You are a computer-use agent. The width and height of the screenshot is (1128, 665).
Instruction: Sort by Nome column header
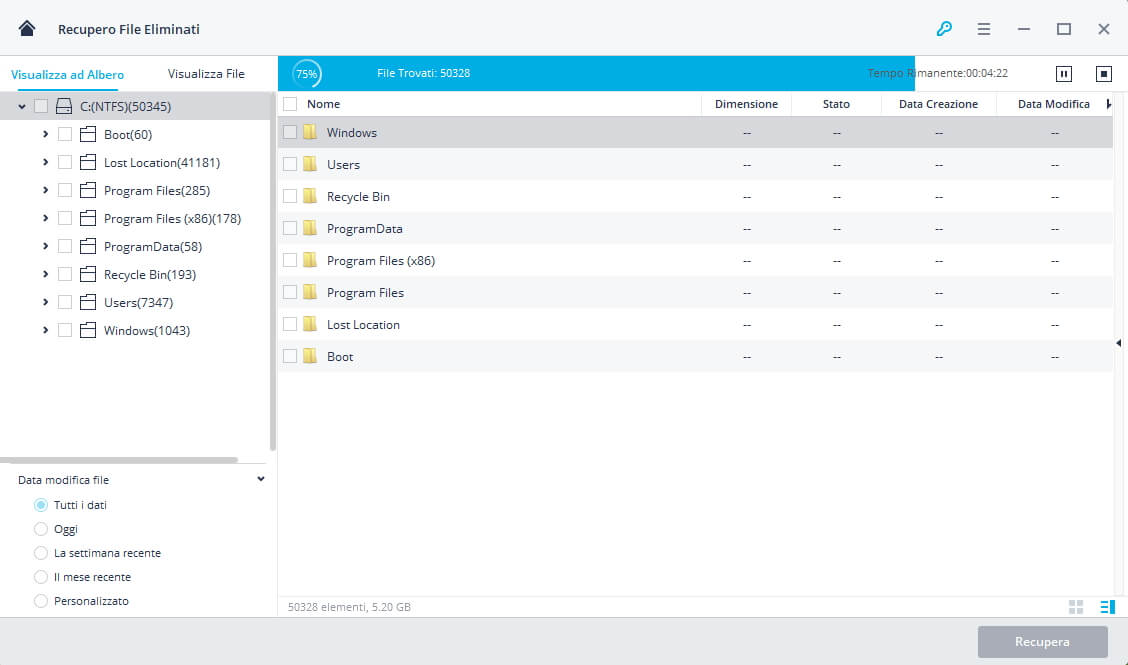point(324,104)
